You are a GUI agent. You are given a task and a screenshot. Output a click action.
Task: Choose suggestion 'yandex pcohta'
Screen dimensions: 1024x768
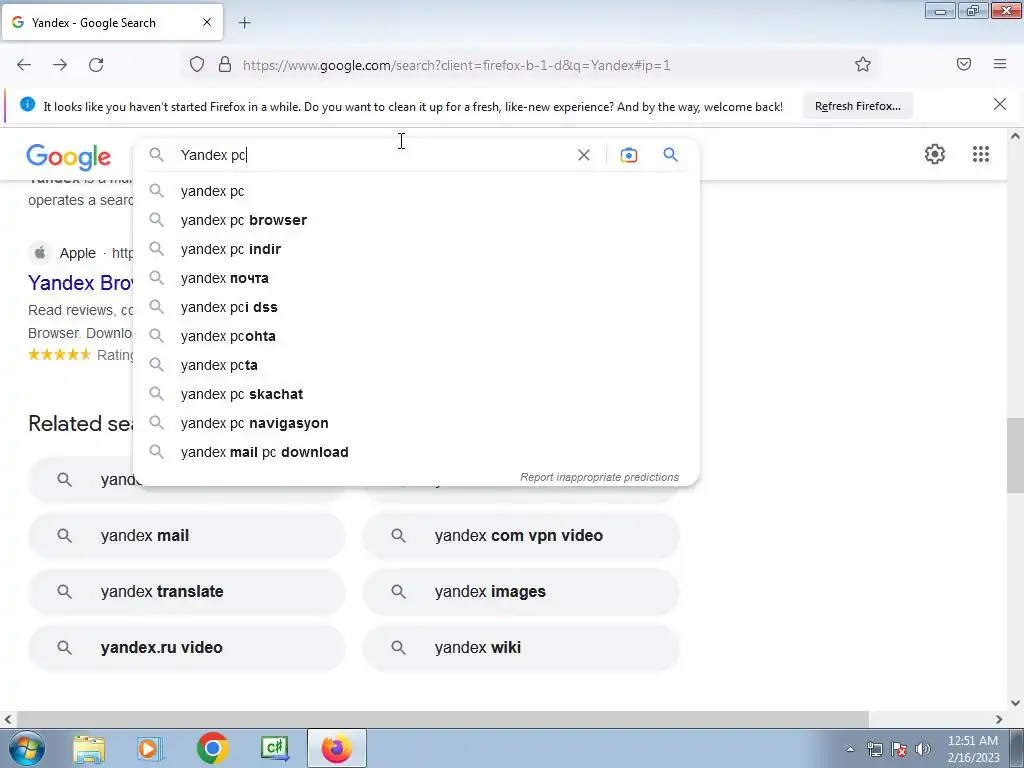(x=416, y=336)
